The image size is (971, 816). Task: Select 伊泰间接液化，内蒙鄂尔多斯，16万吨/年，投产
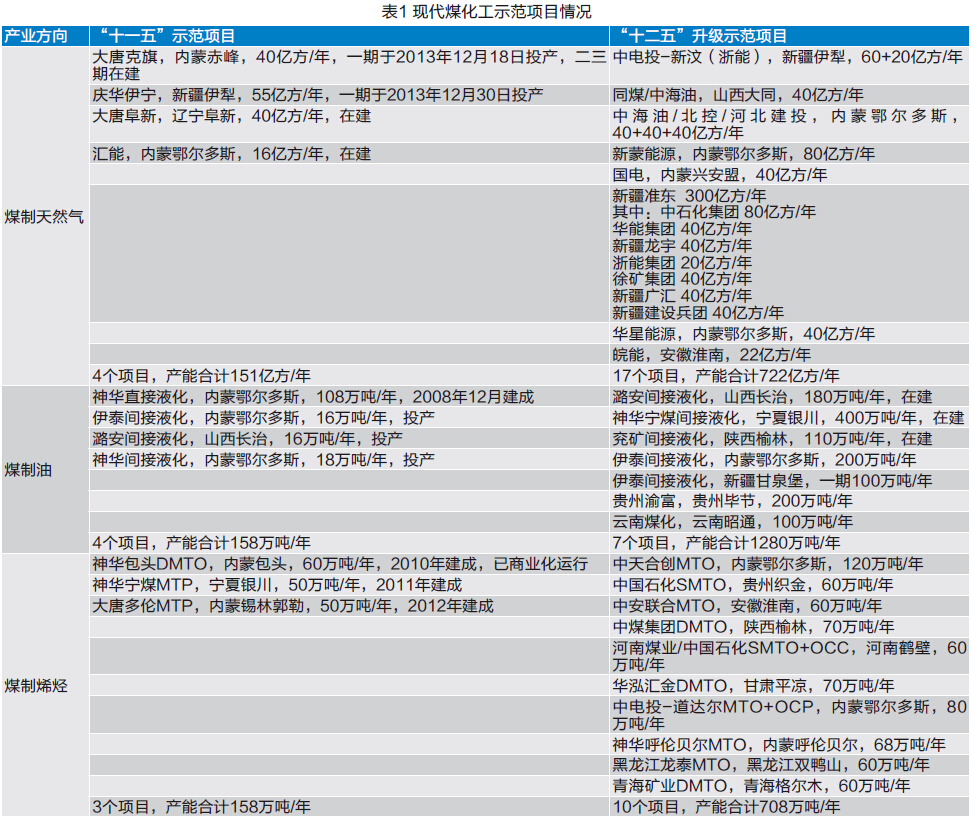coord(349,418)
